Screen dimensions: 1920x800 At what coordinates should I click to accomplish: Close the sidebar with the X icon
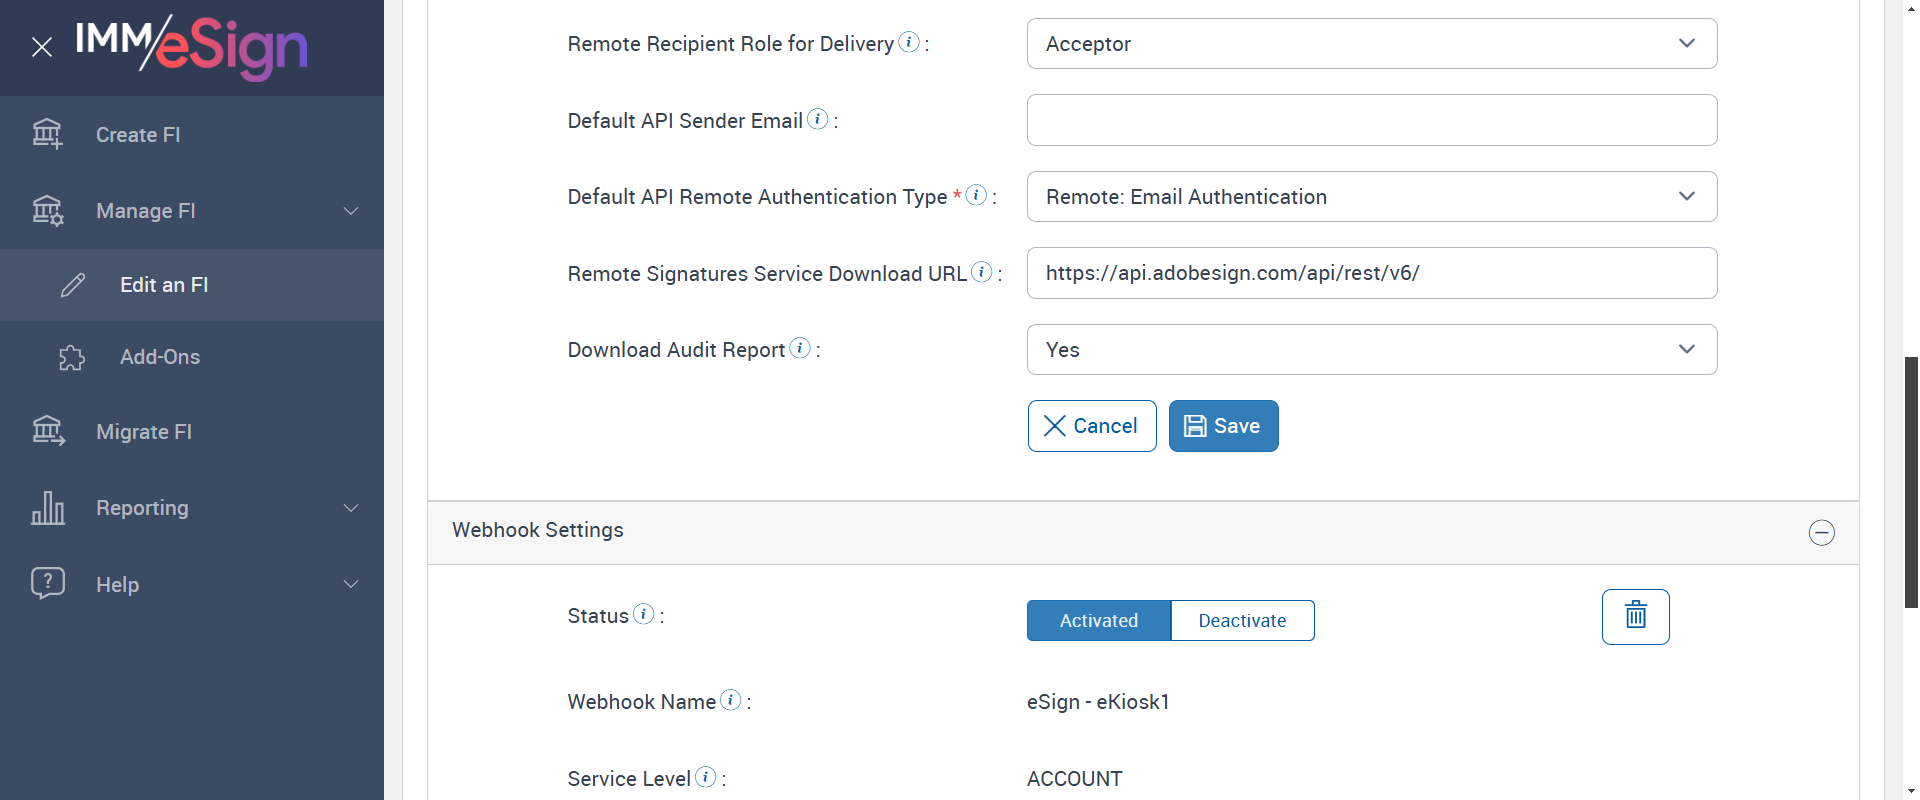42,47
